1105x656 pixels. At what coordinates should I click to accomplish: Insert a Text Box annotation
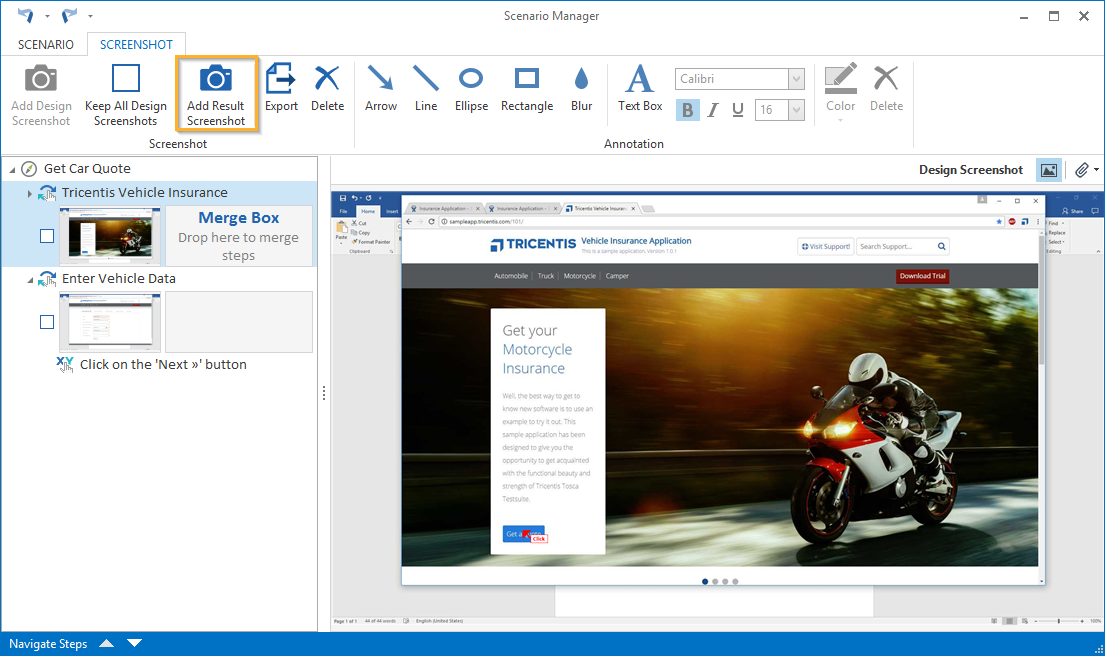tap(640, 80)
